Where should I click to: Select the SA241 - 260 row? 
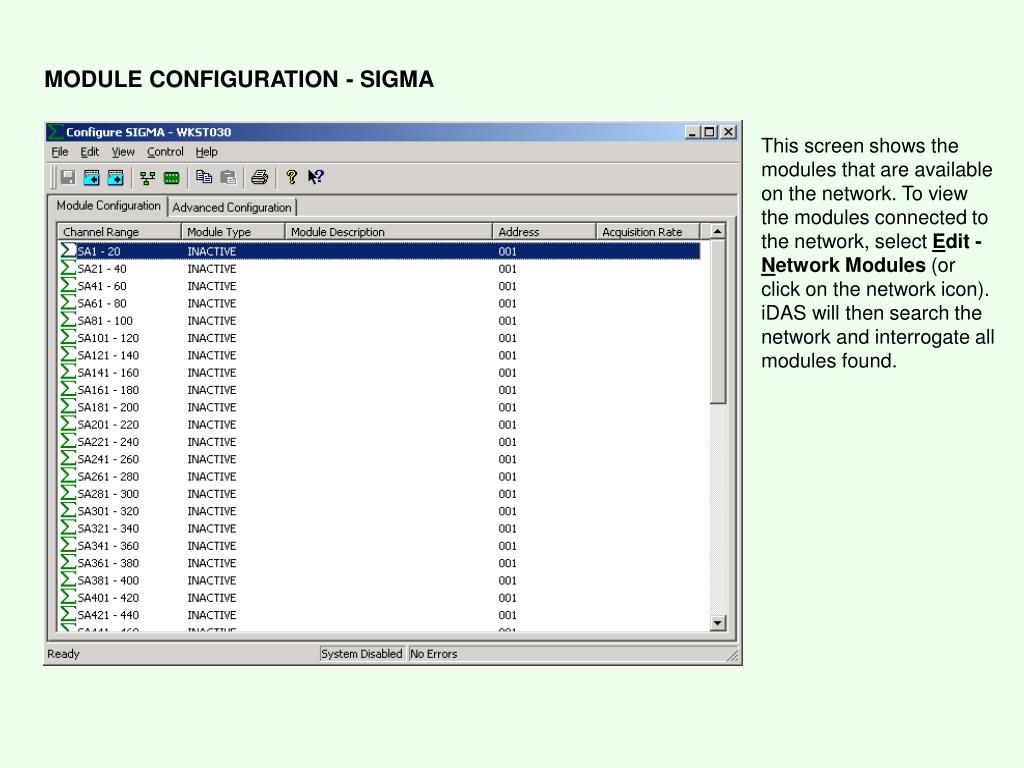[379, 459]
